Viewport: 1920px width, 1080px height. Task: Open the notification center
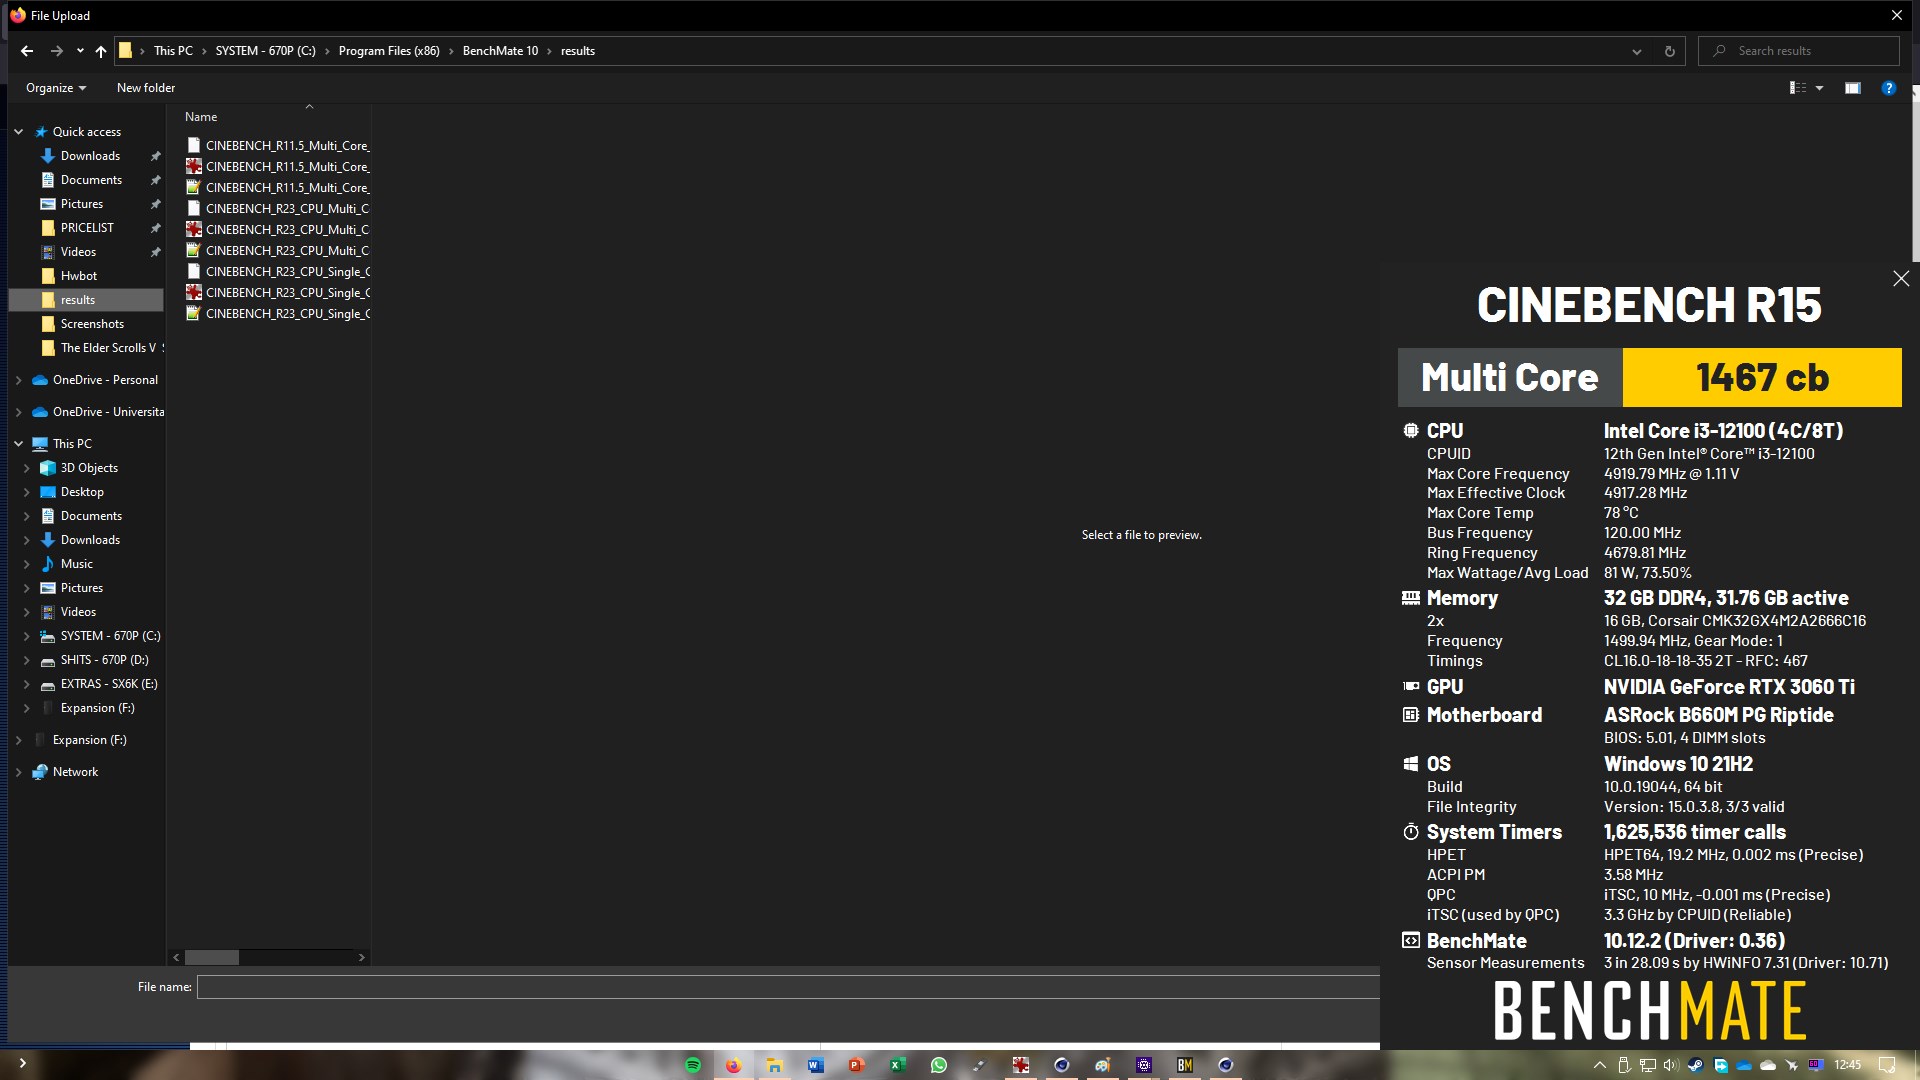[x=1887, y=1065]
